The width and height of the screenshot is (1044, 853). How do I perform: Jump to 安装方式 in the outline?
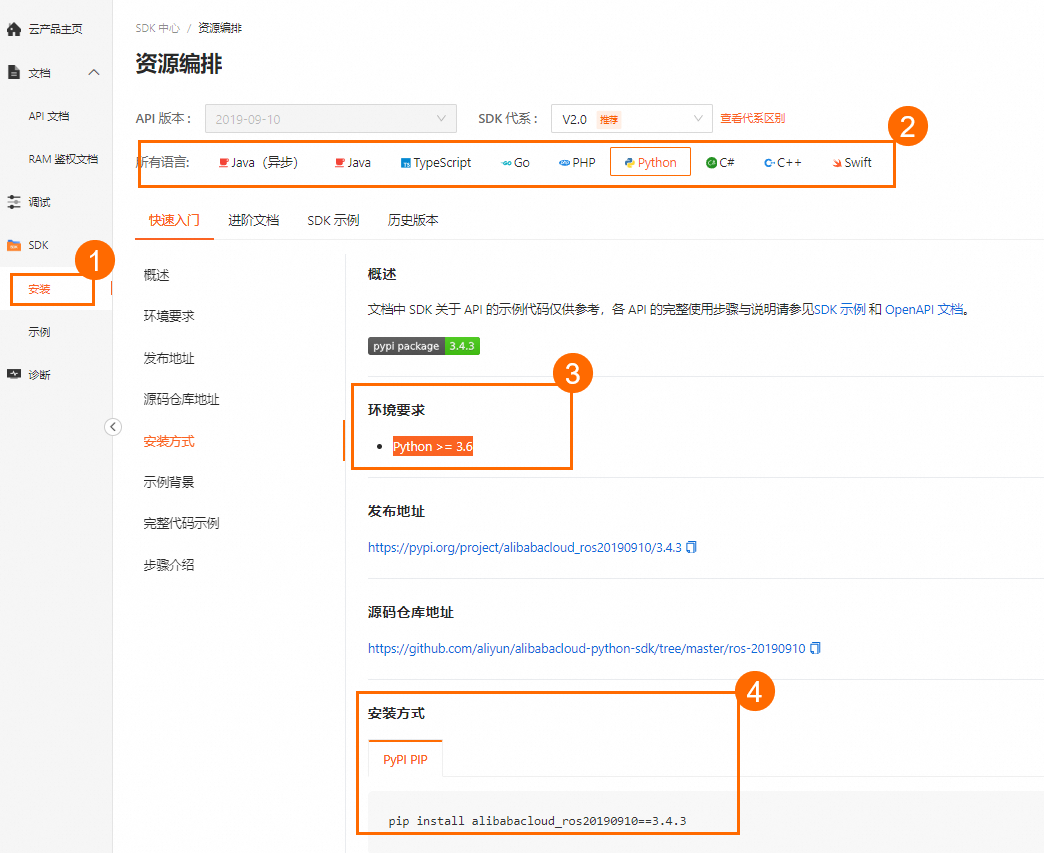169,441
